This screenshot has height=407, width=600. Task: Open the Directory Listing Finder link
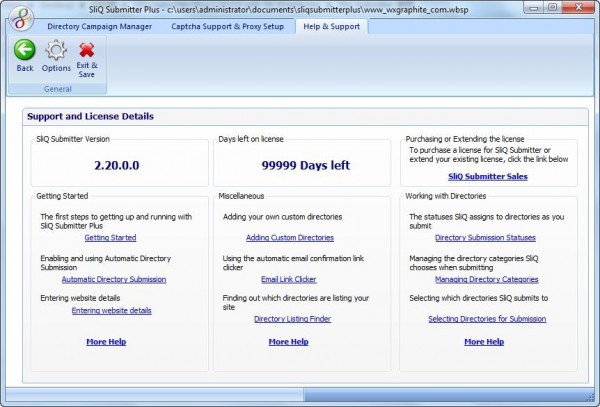click(292, 319)
